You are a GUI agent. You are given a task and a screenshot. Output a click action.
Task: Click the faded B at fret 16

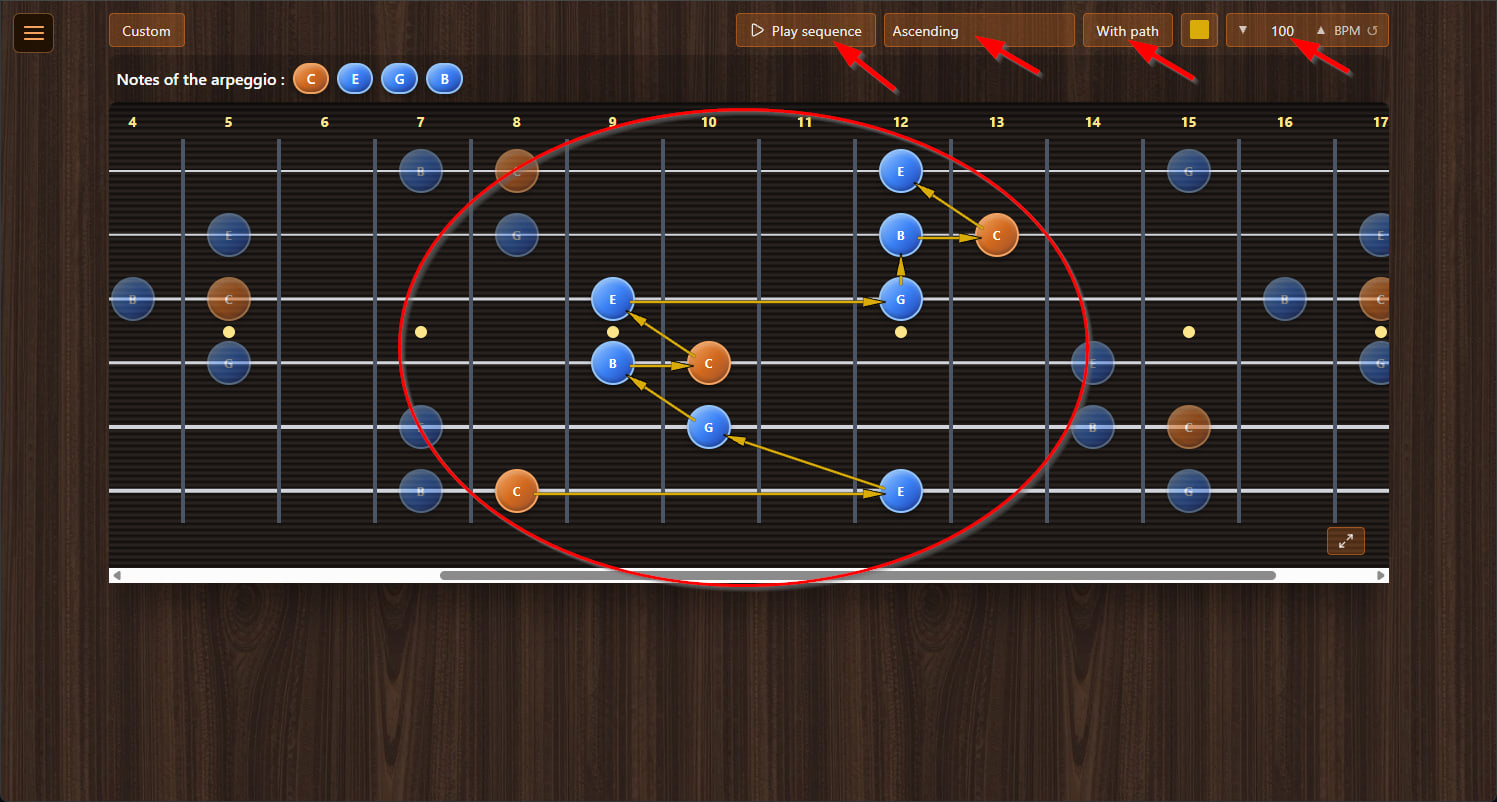[1285, 299]
